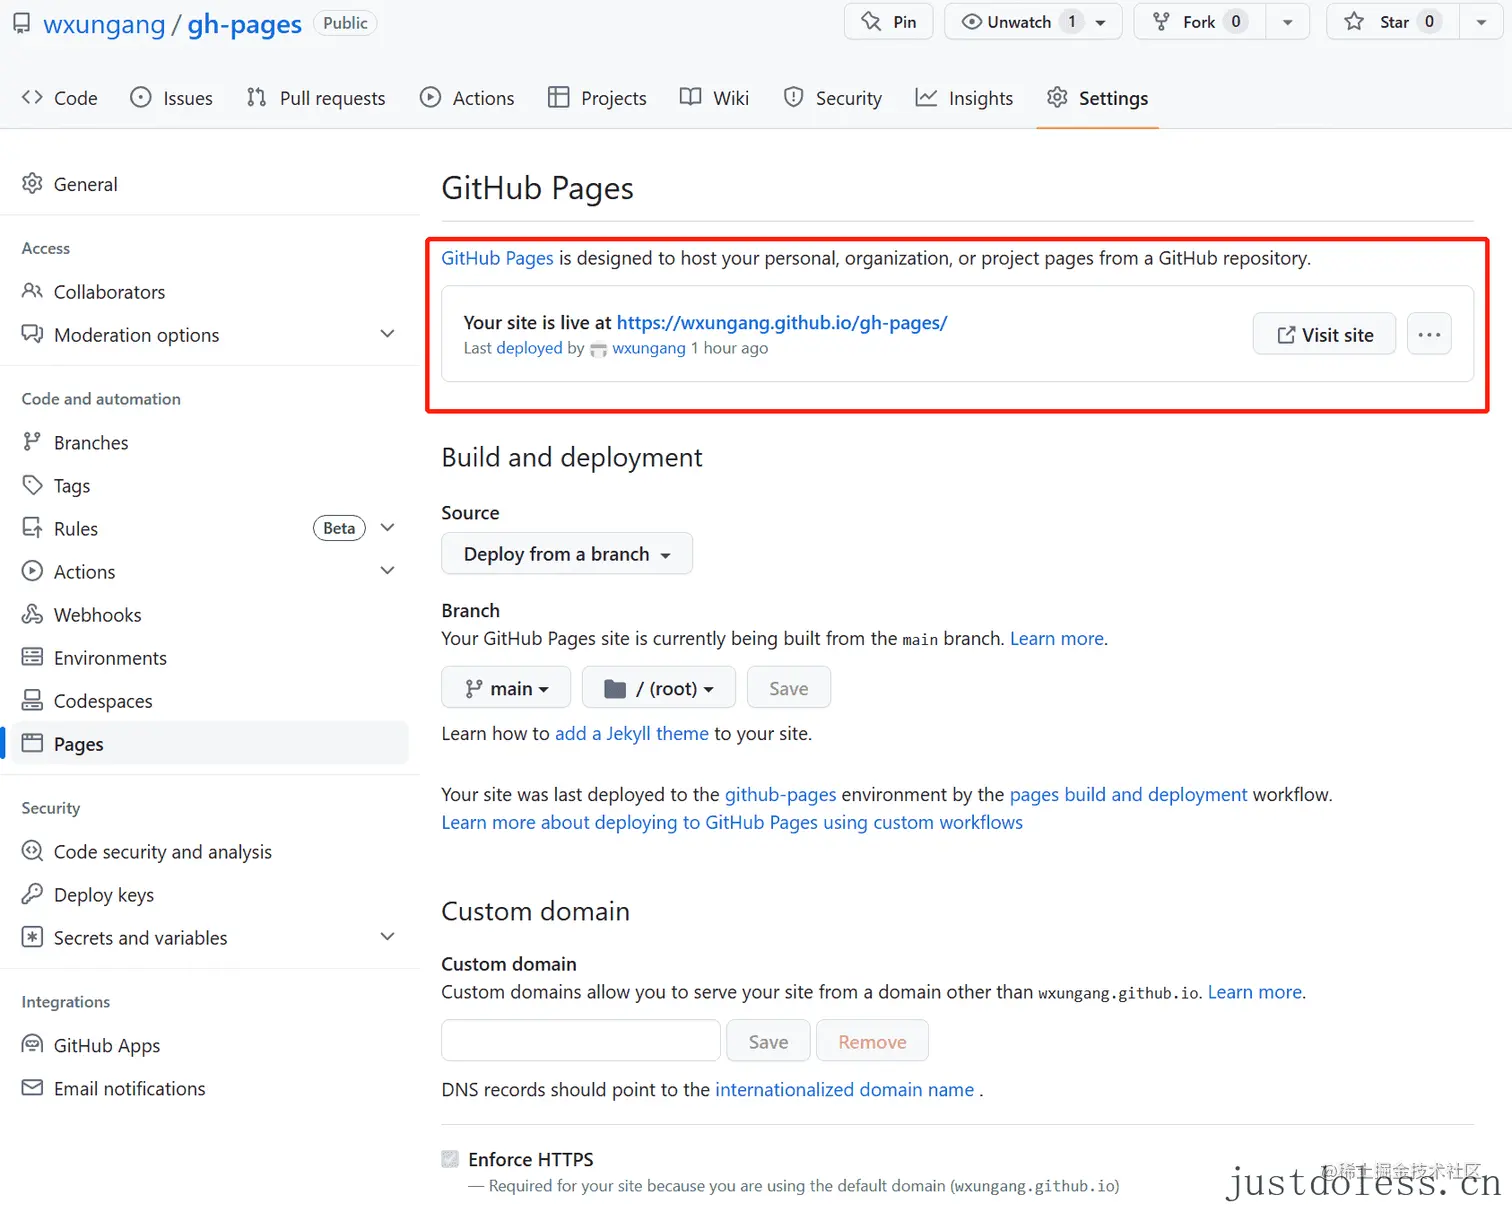Click the Branches icon in sidebar

(32, 442)
